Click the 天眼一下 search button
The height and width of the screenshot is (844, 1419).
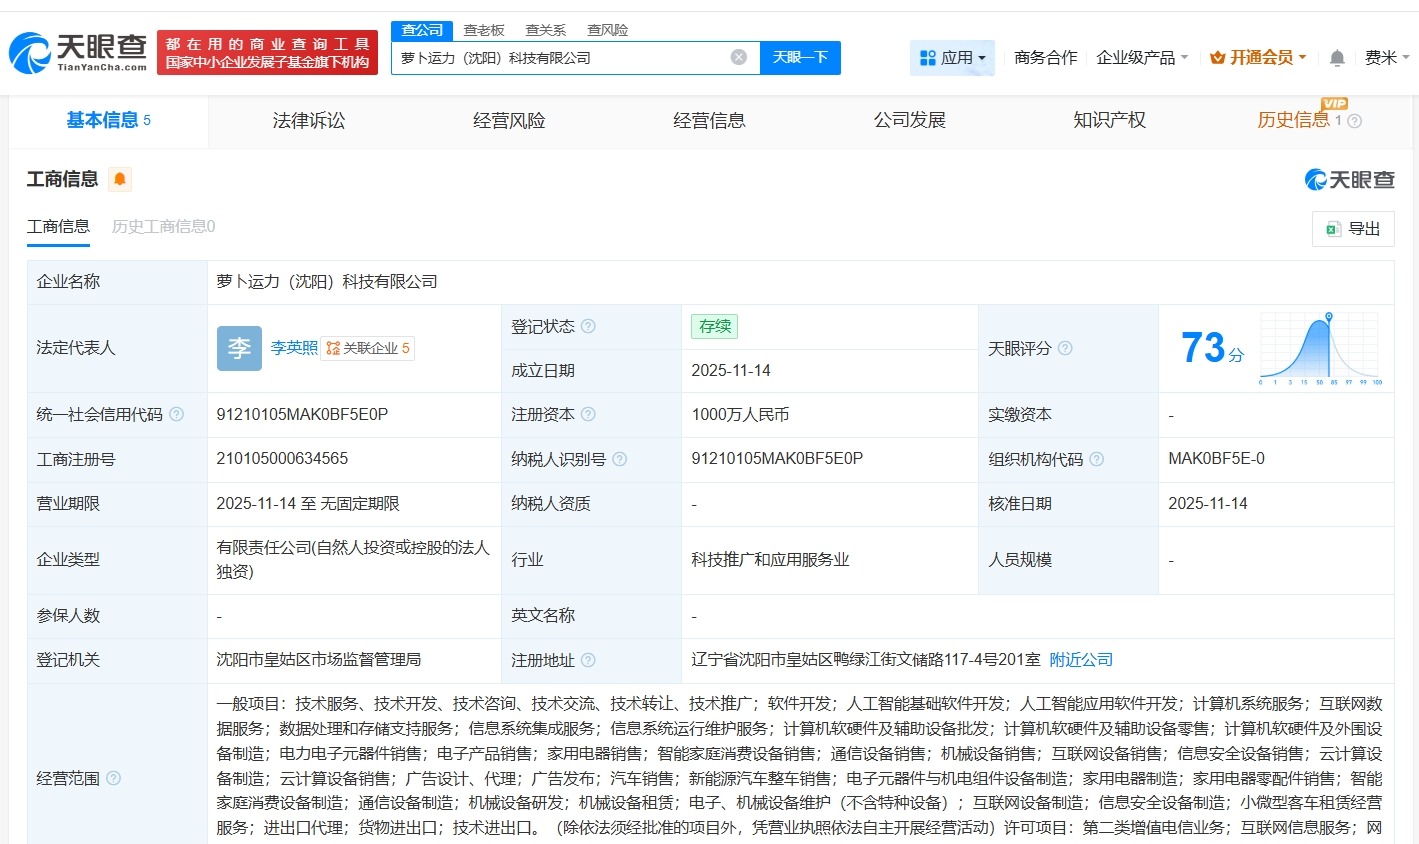point(799,57)
